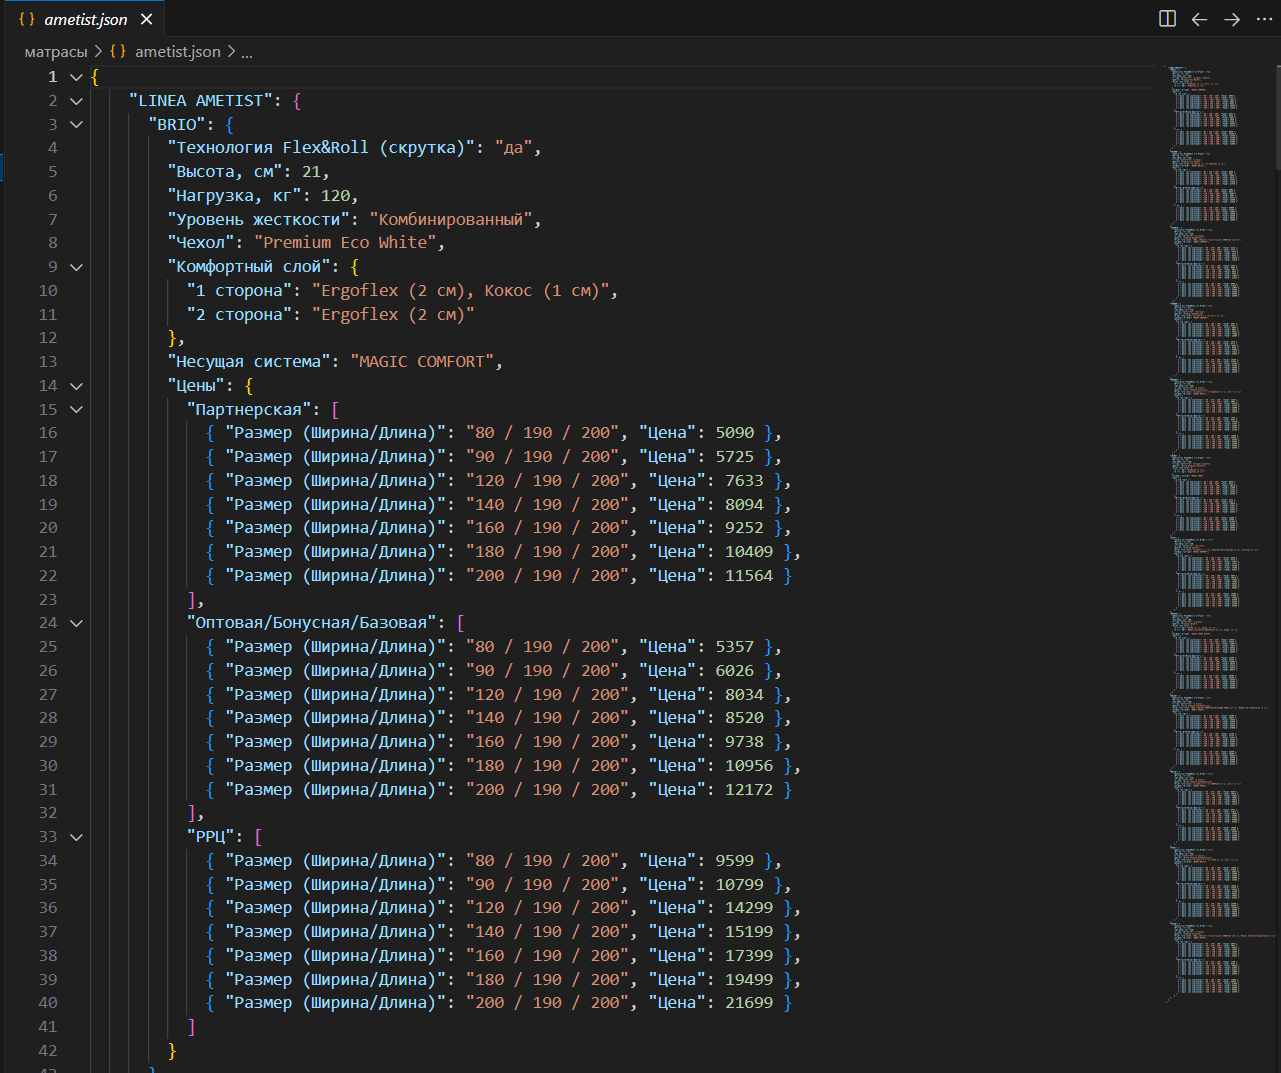Screen dimensions: 1281x1073
Task: Collapse the LINEA AMETIST object
Action: (x=75, y=100)
